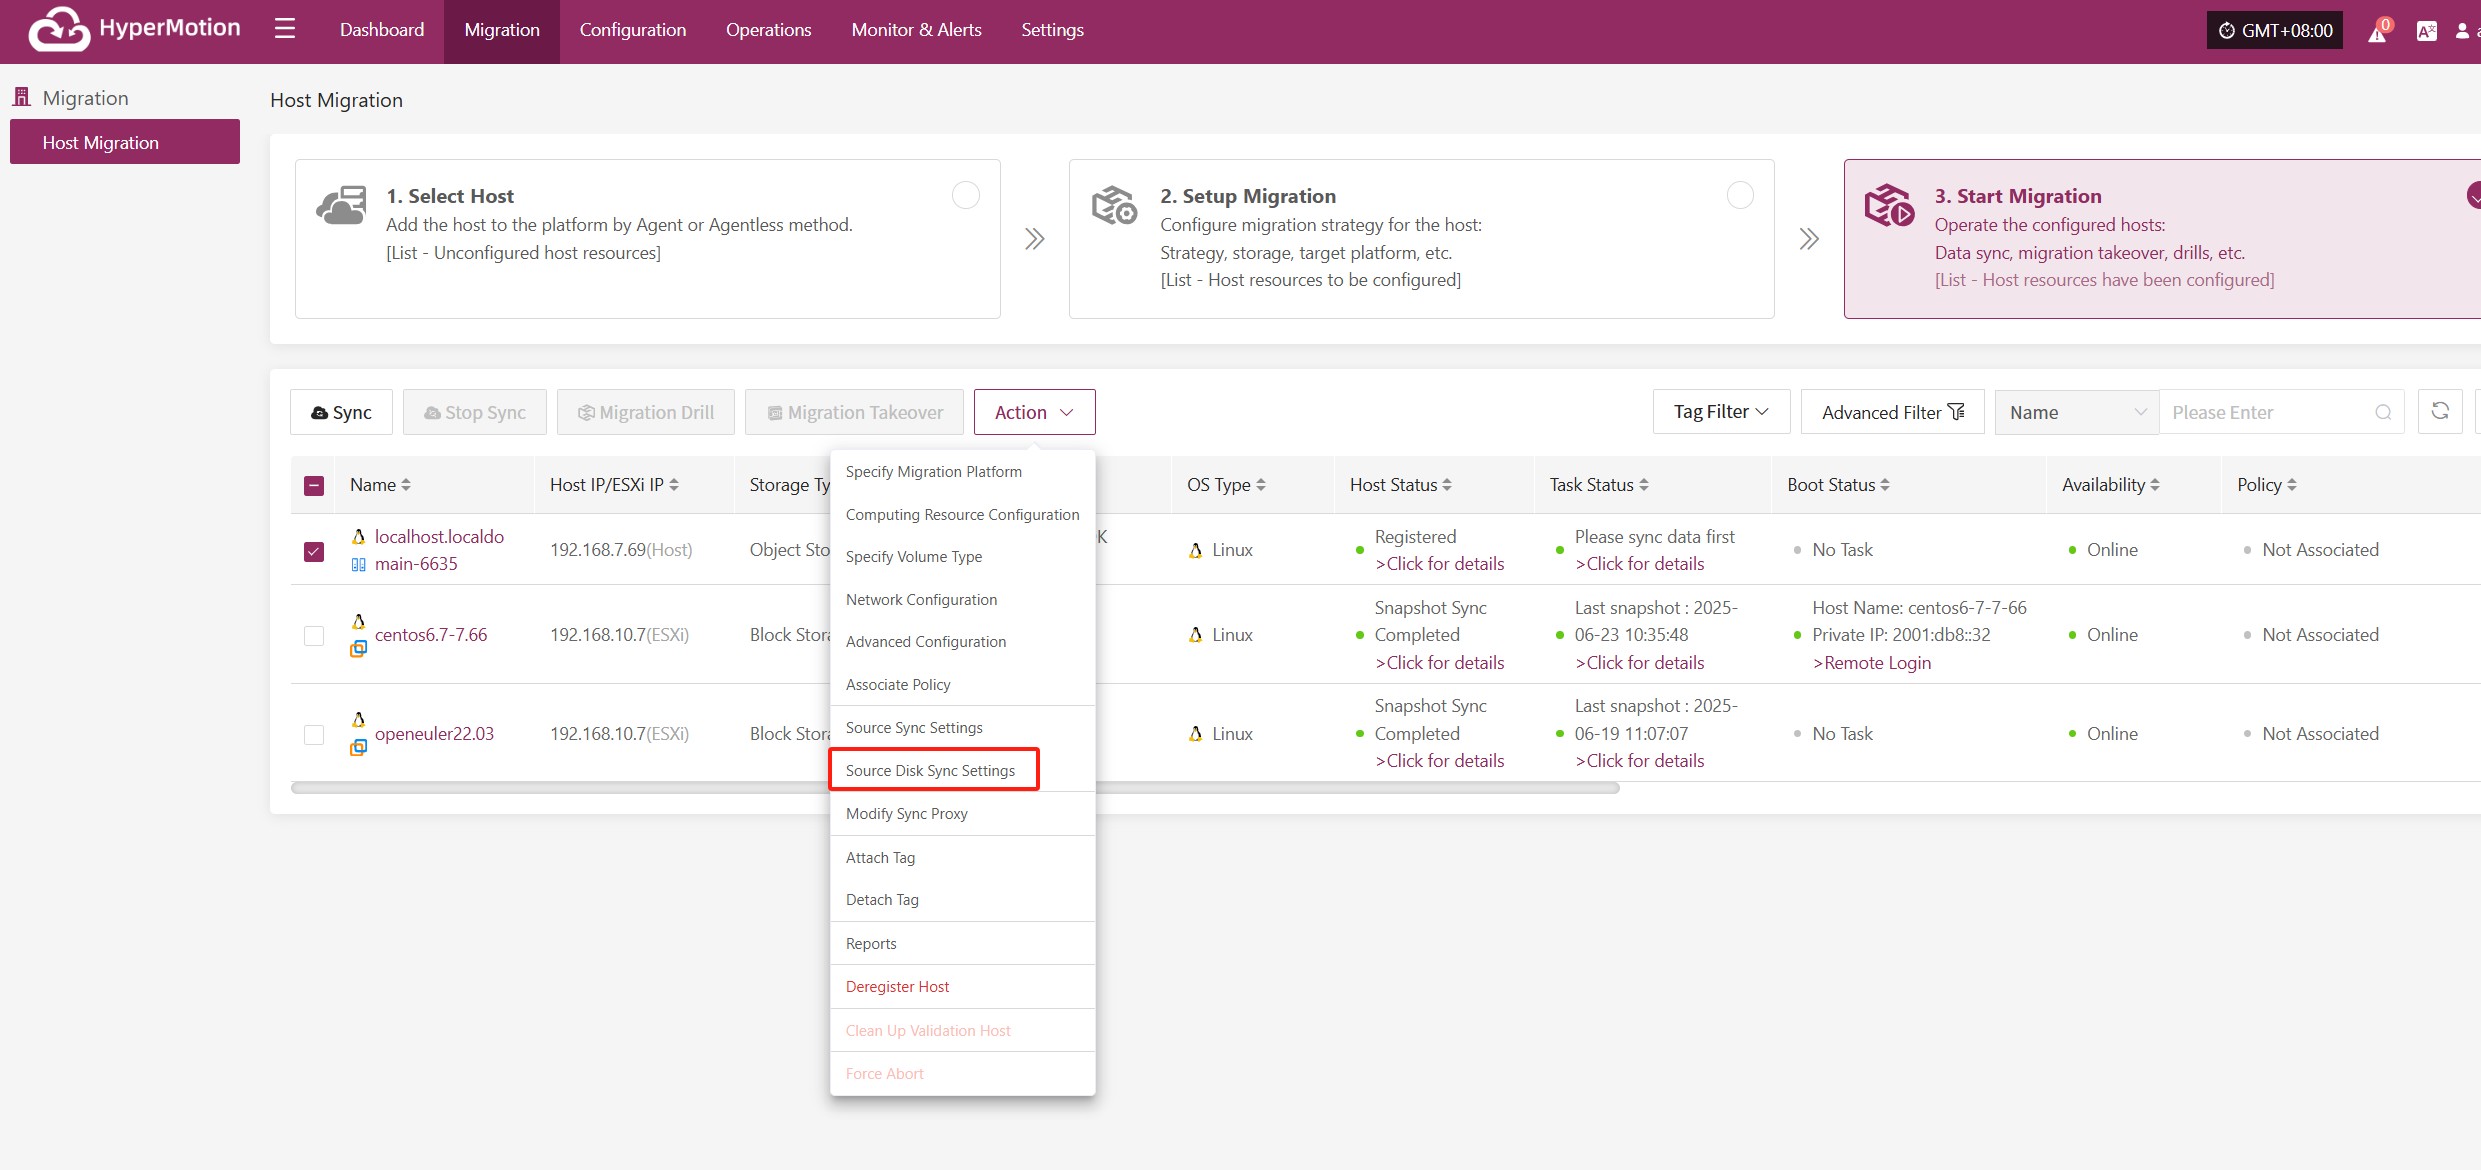The height and width of the screenshot is (1170, 2481).
Task: Toggle the select-all checkbox in the table header
Action: 314,486
